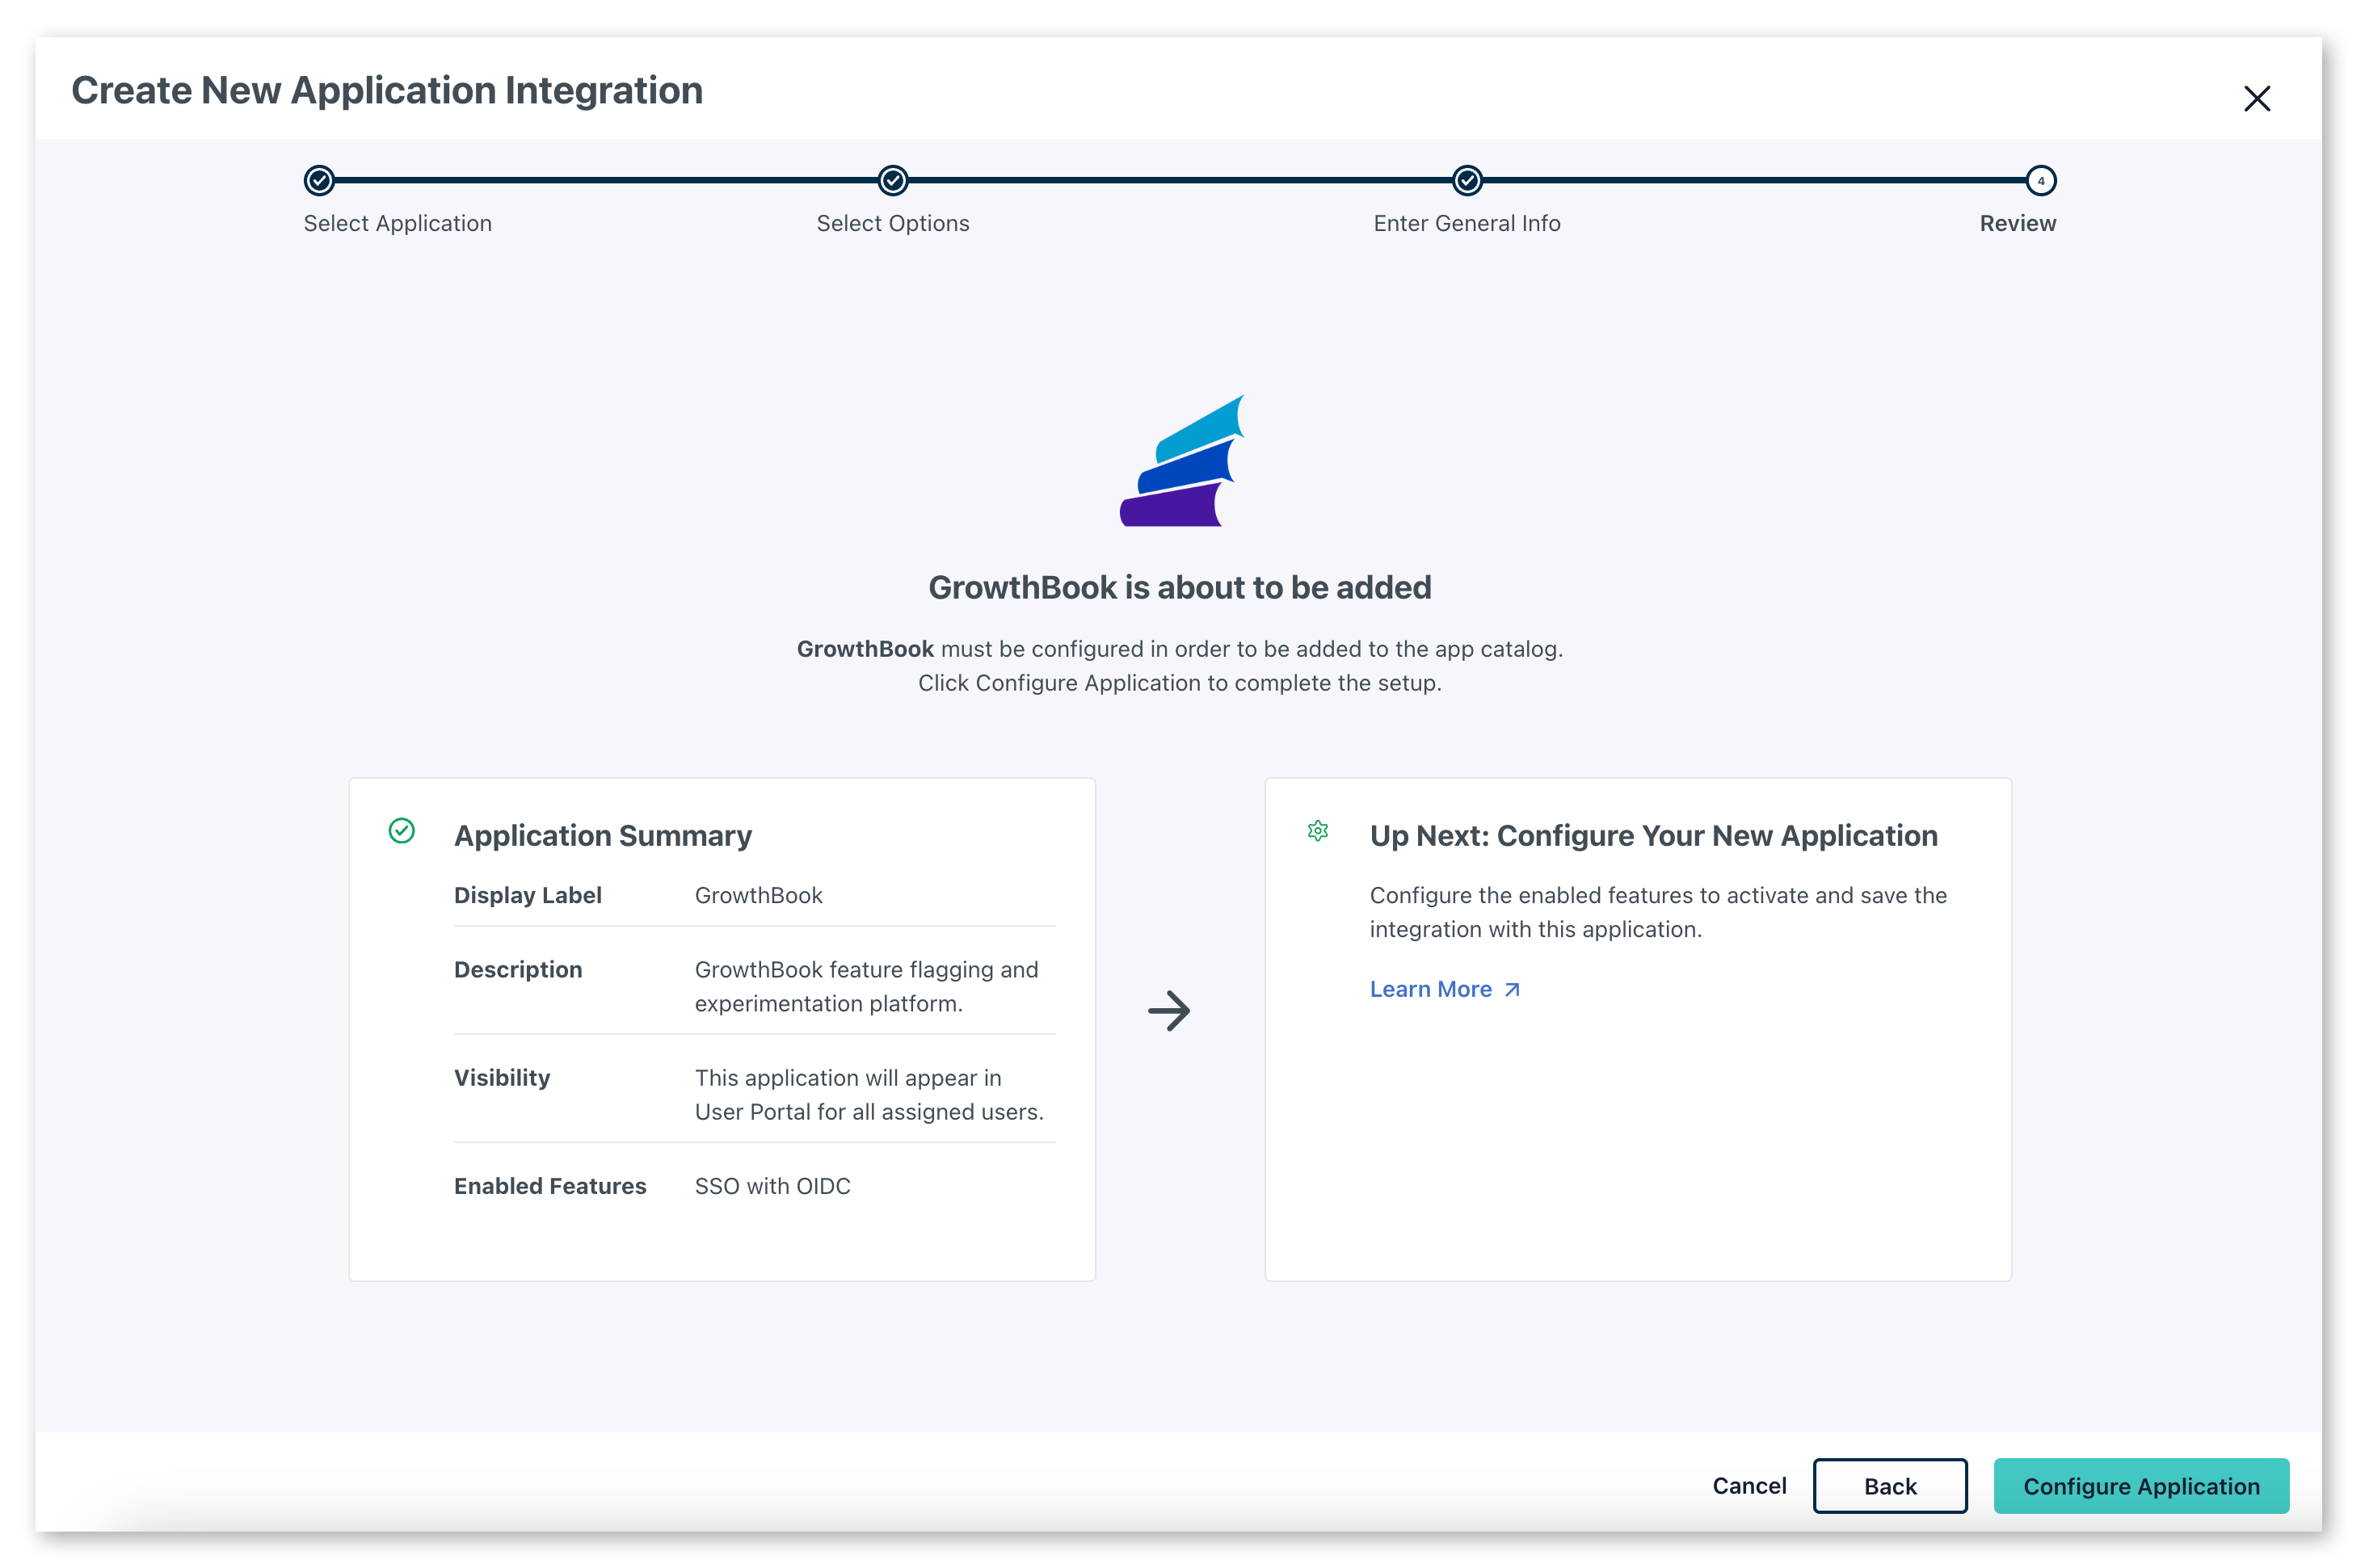Image resolution: width=2365 pixels, height=1568 pixels.
Task: Click the Display Label field name
Action: (528, 895)
